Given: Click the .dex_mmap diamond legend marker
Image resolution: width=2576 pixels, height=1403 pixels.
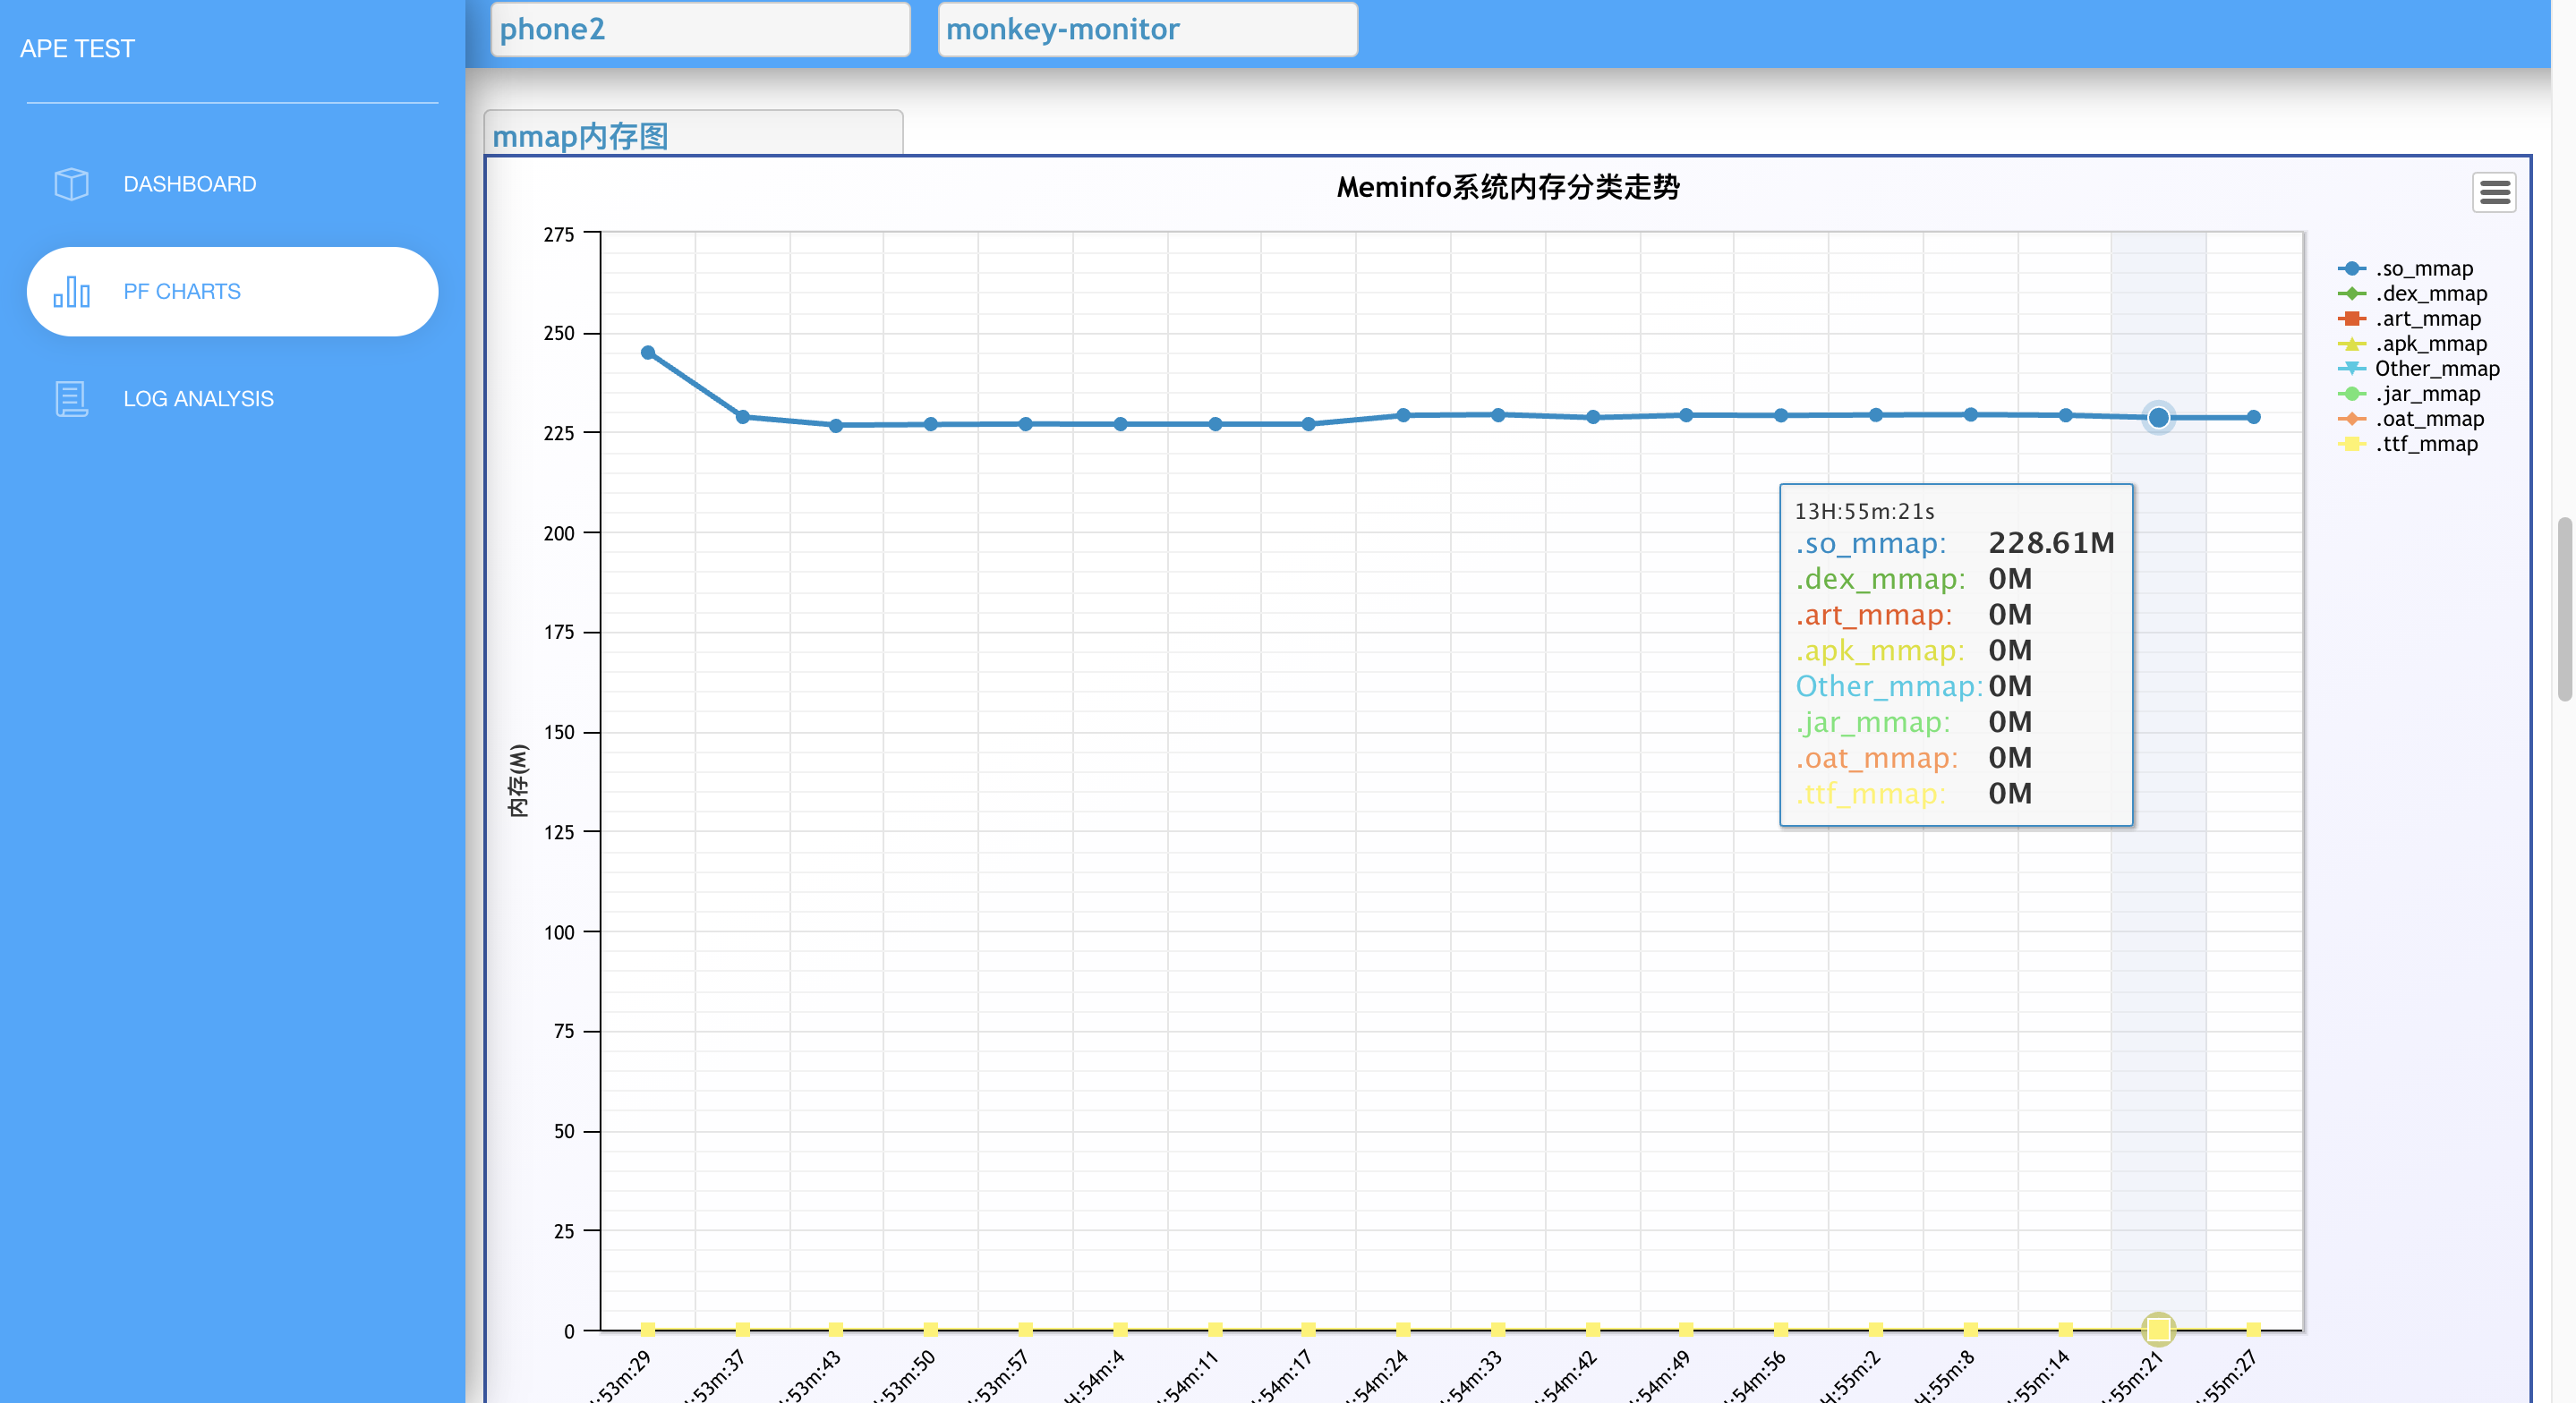Looking at the screenshot, I should 2351,294.
